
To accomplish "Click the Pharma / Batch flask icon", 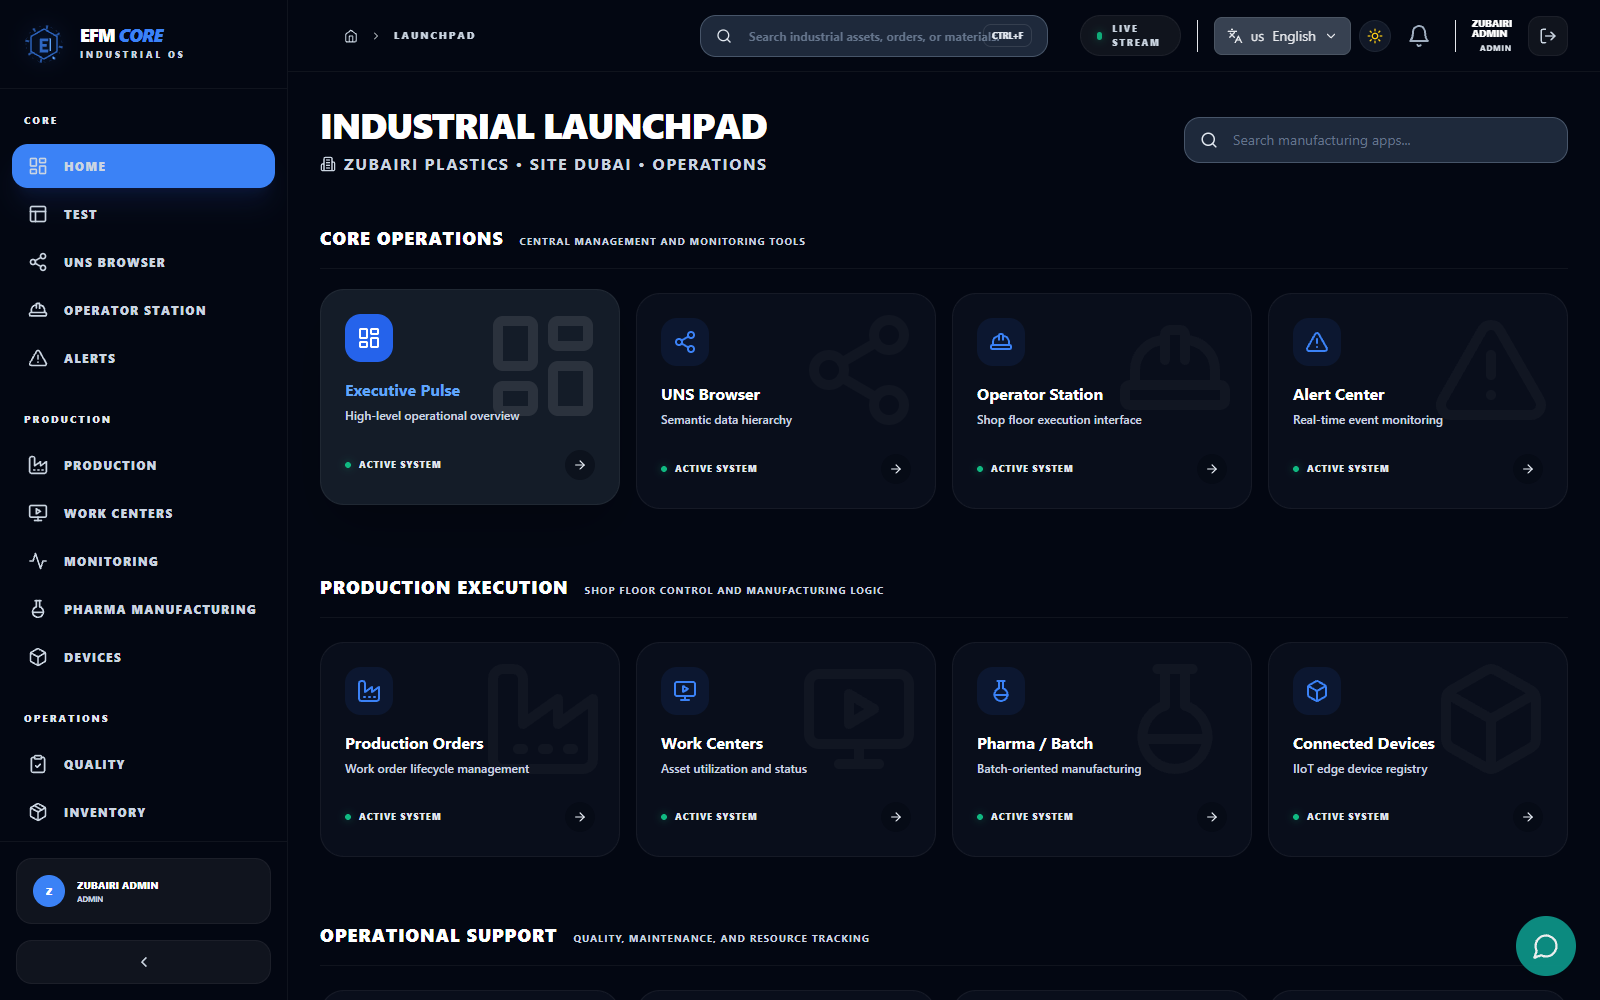I will (x=1001, y=691).
